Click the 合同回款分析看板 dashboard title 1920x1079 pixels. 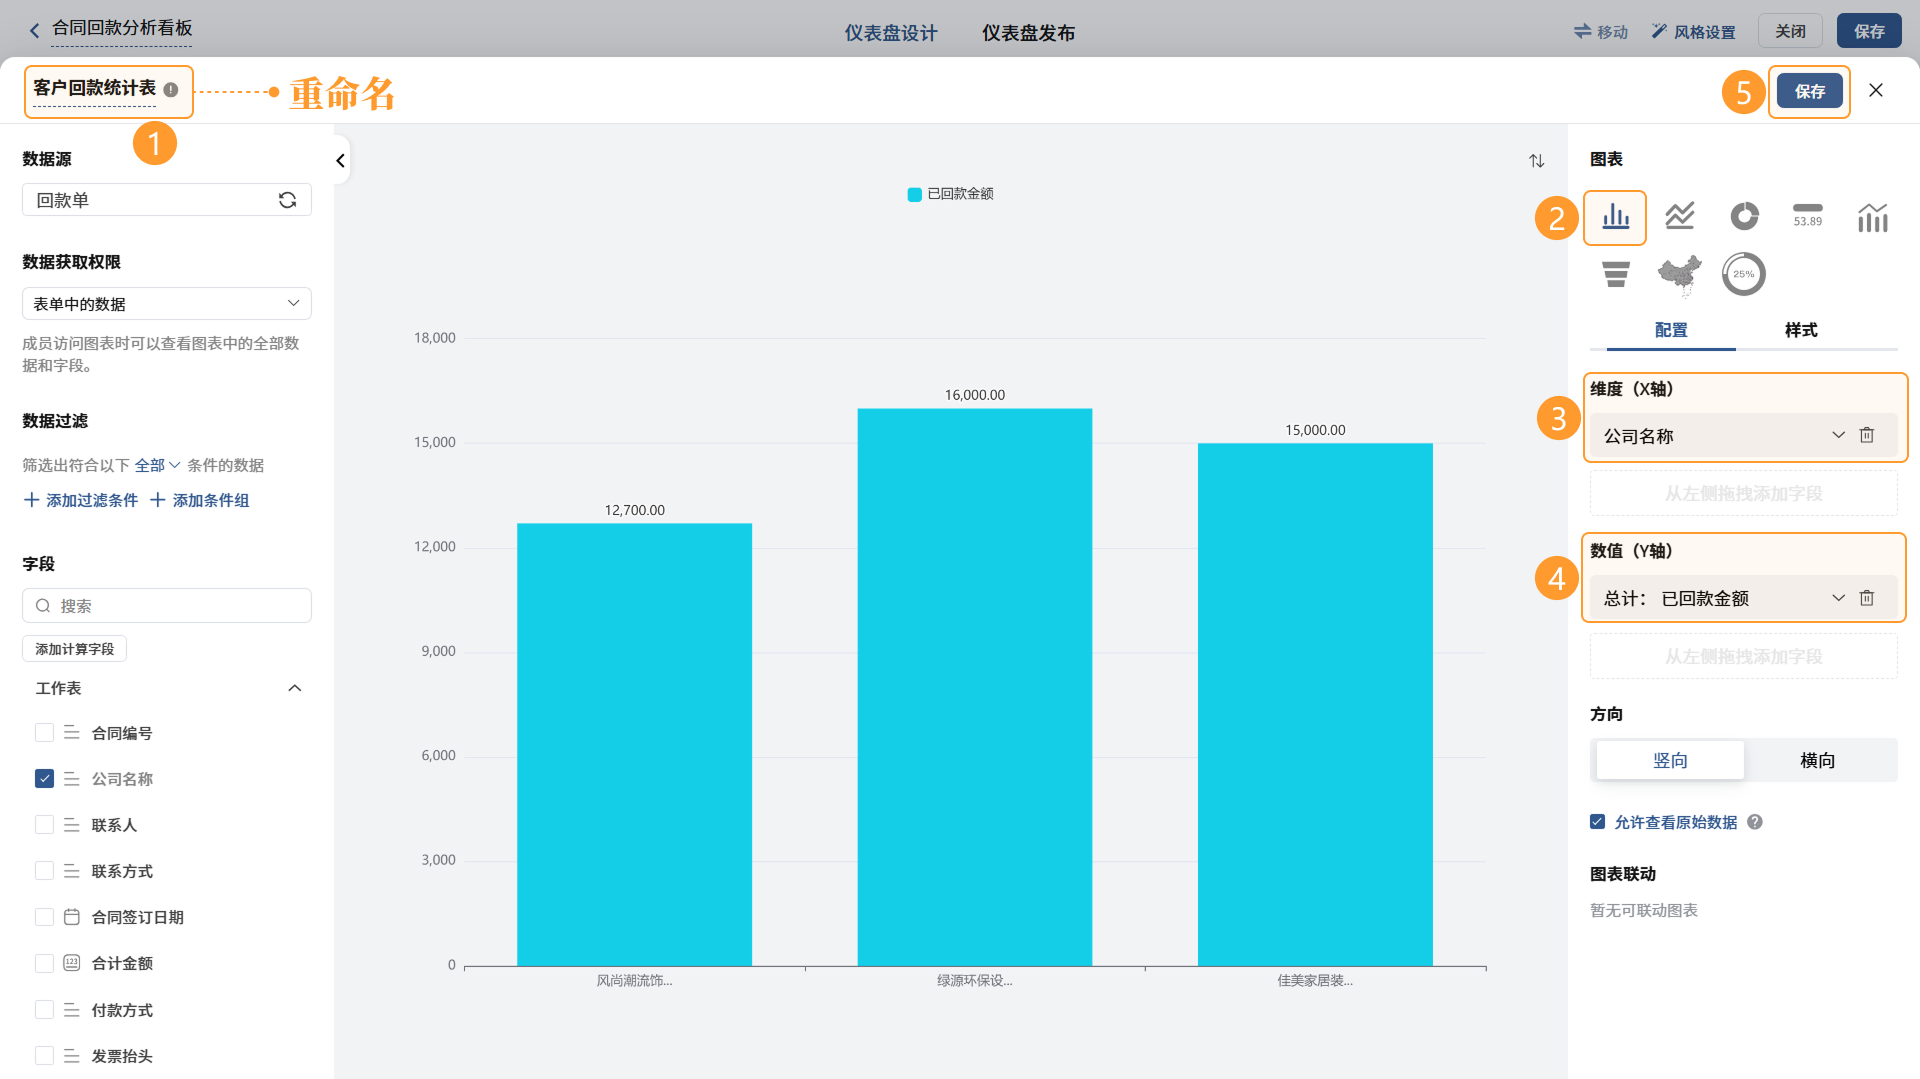coord(122,29)
